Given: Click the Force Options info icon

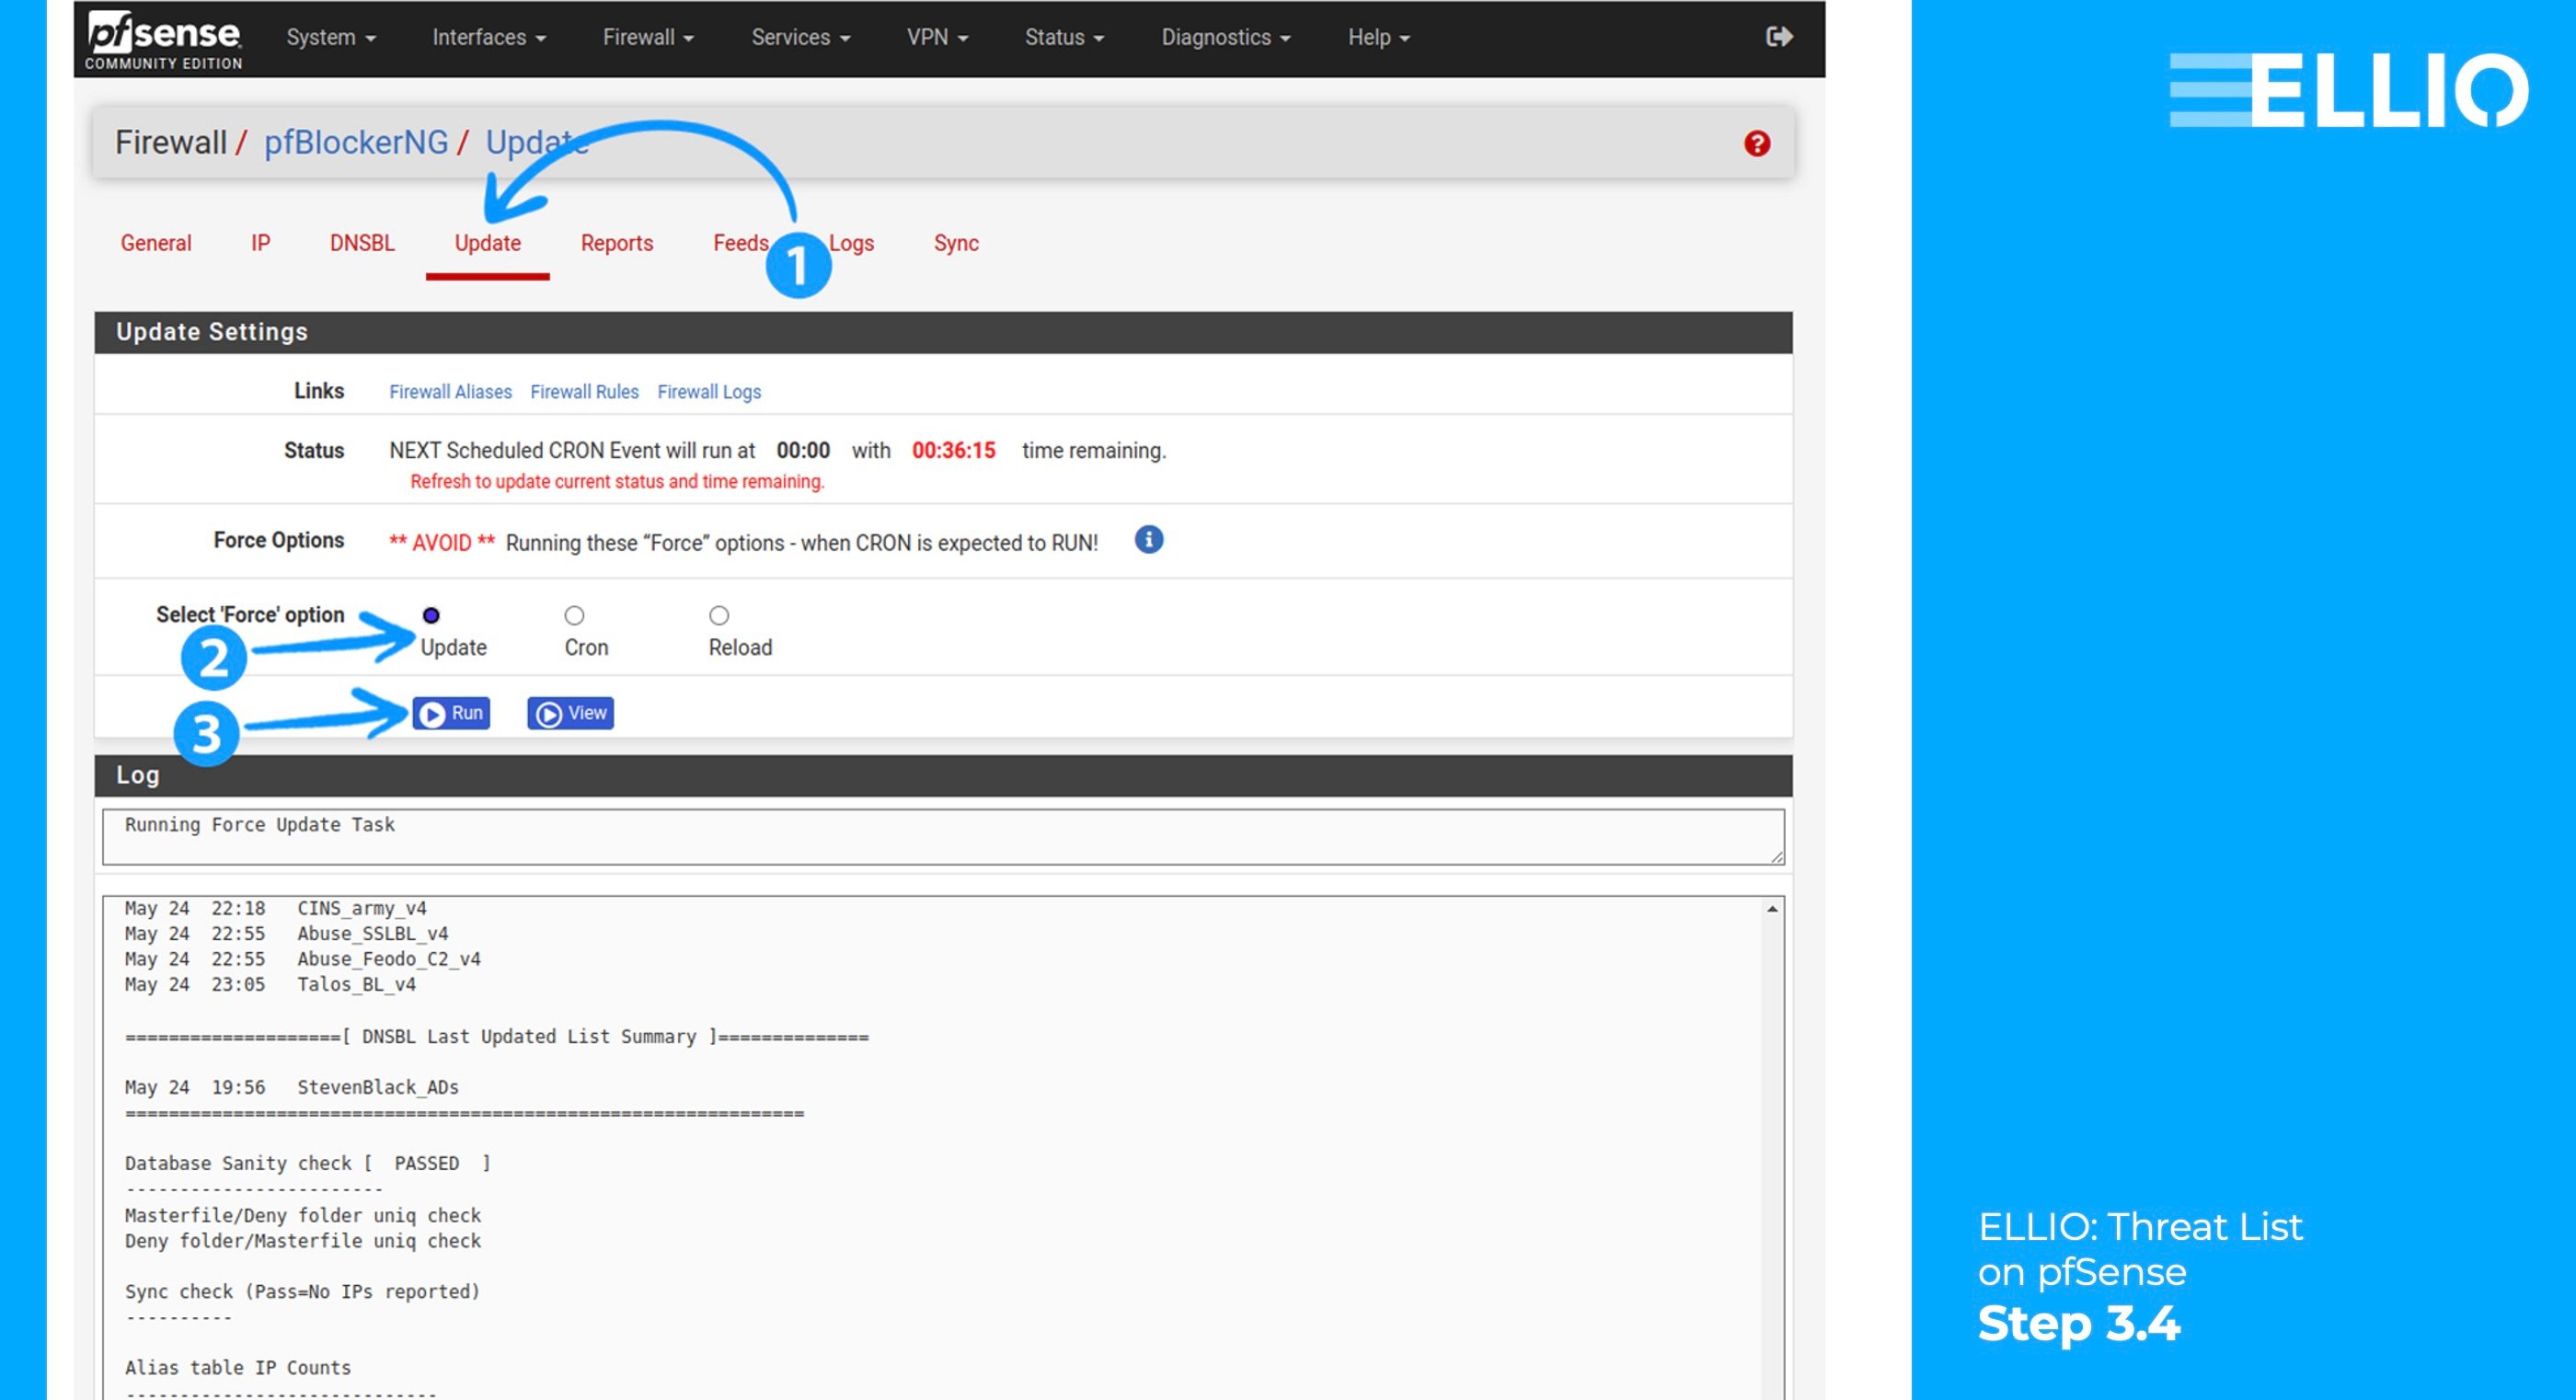Looking at the screenshot, I should 1148,540.
